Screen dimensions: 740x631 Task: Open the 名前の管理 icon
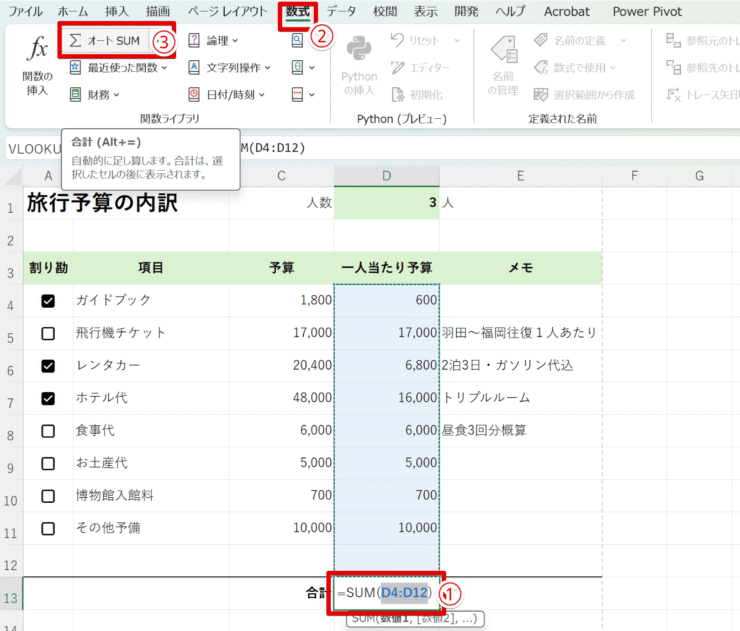coord(503,65)
